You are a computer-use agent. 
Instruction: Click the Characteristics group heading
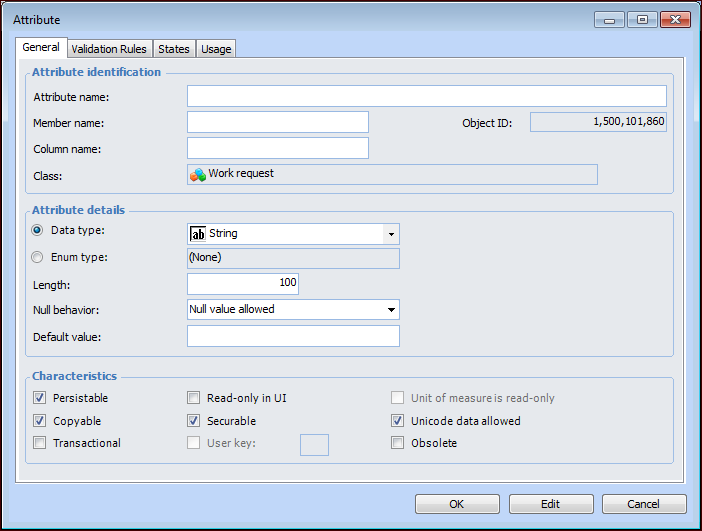(74, 376)
